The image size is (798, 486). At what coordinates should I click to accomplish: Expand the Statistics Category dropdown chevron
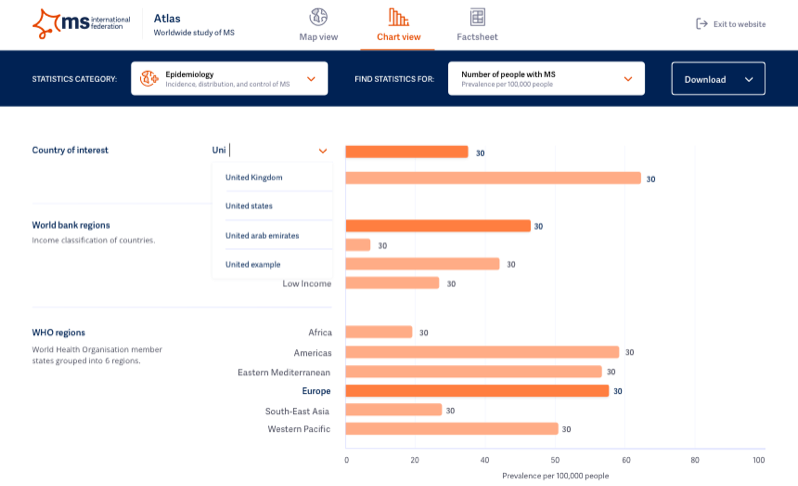311,78
